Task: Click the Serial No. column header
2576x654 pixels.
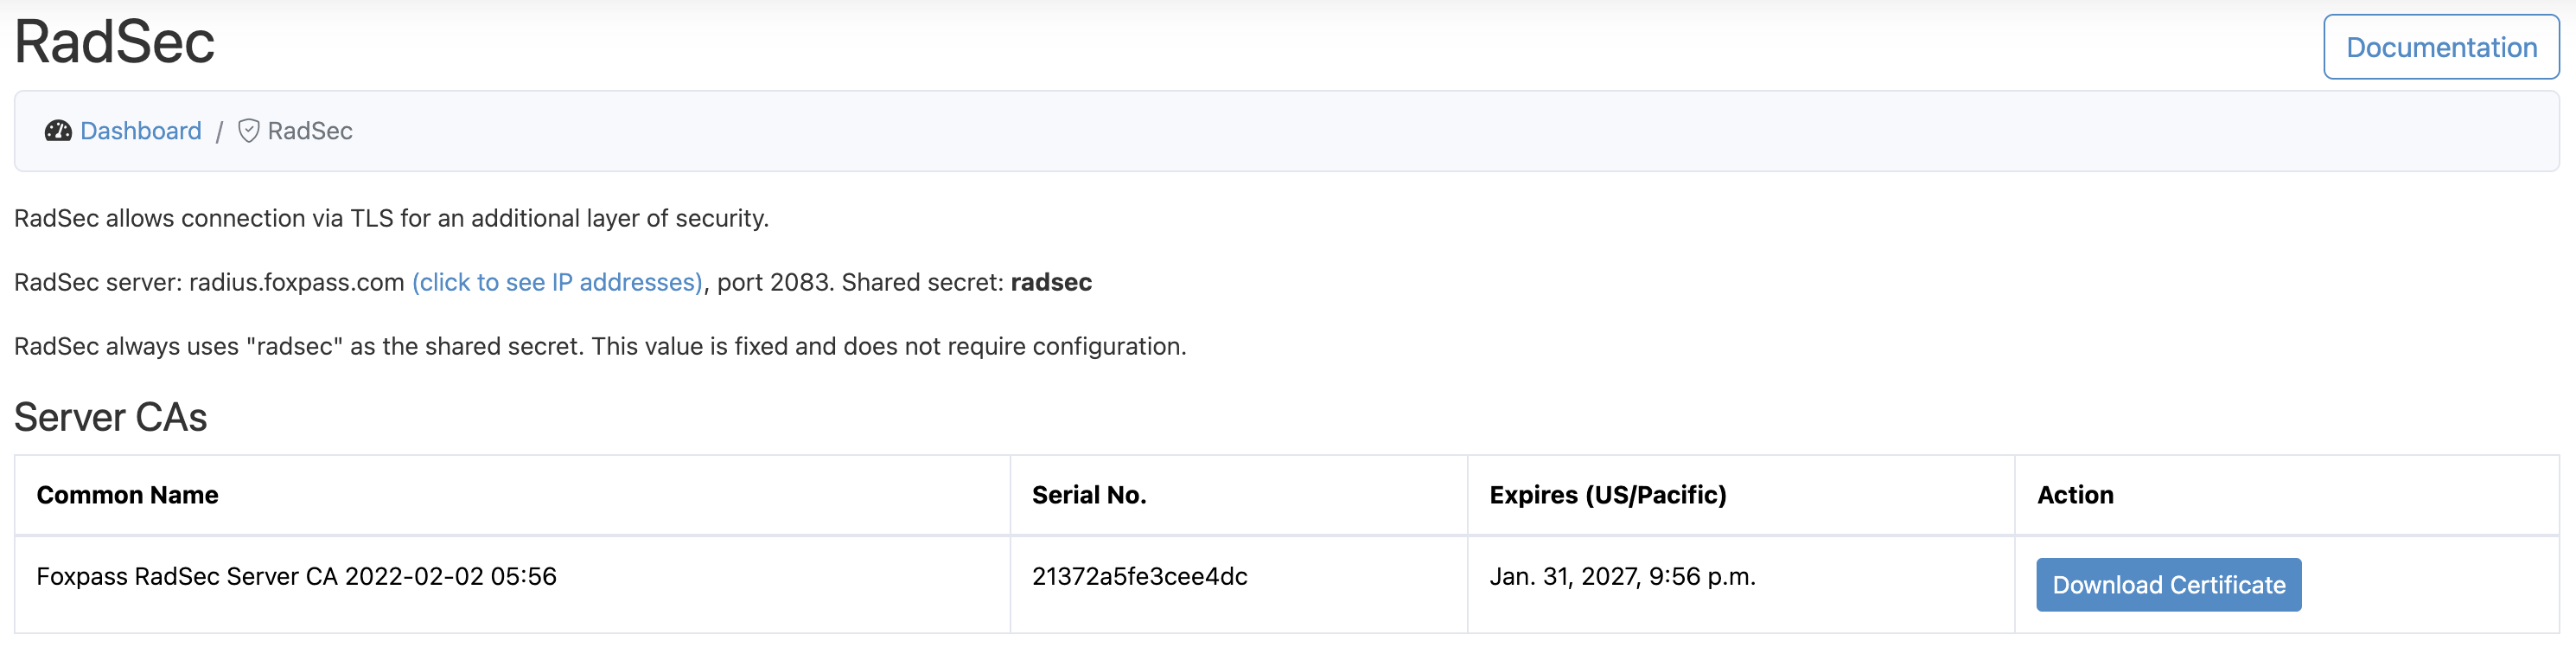Action: (1089, 495)
